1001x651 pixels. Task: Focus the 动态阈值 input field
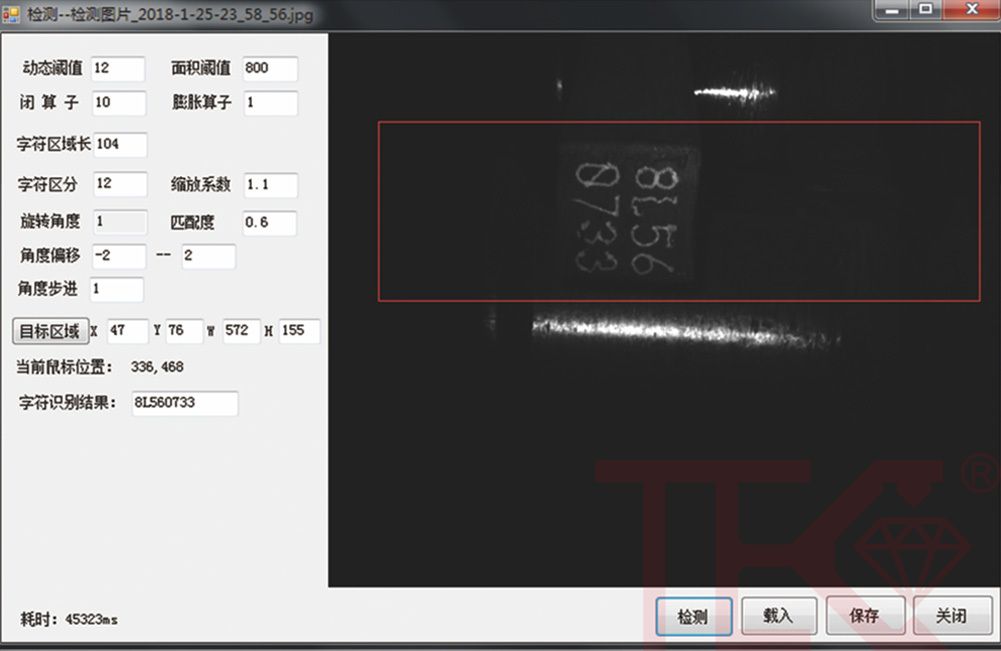[118, 69]
